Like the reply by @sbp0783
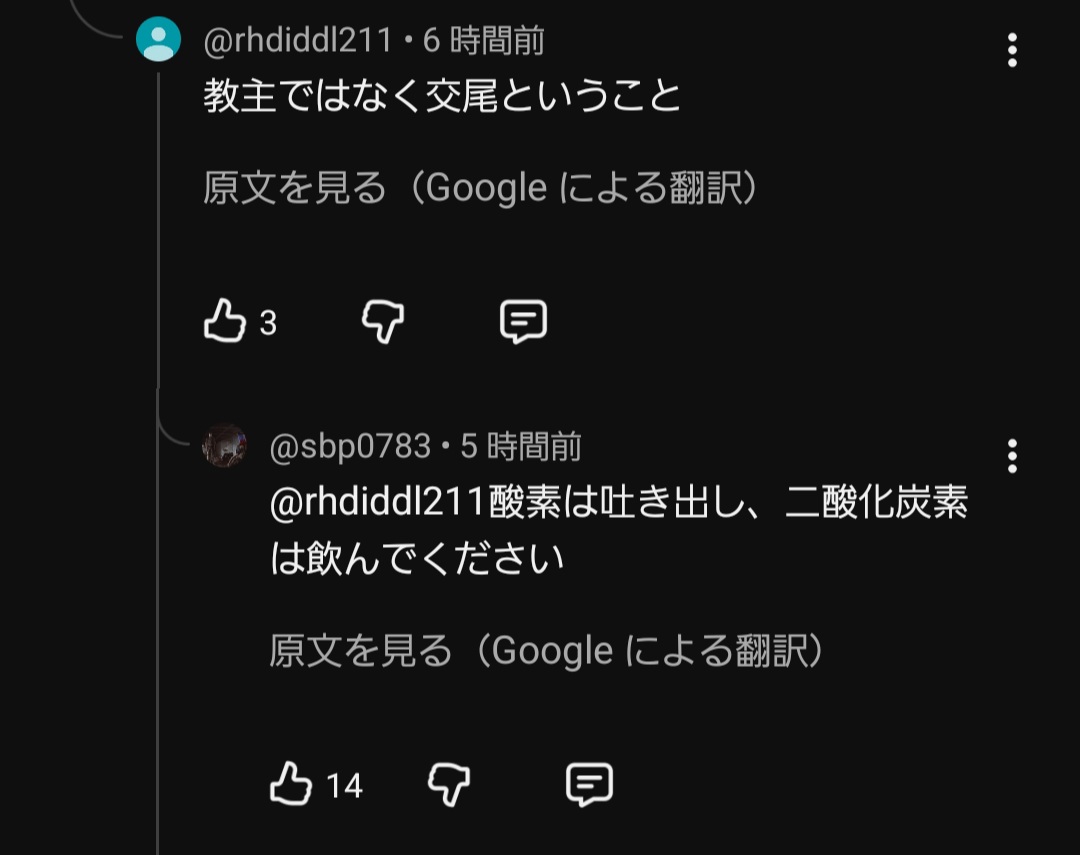The height and width of the screenshot is (855, 1080). (291, 784)
